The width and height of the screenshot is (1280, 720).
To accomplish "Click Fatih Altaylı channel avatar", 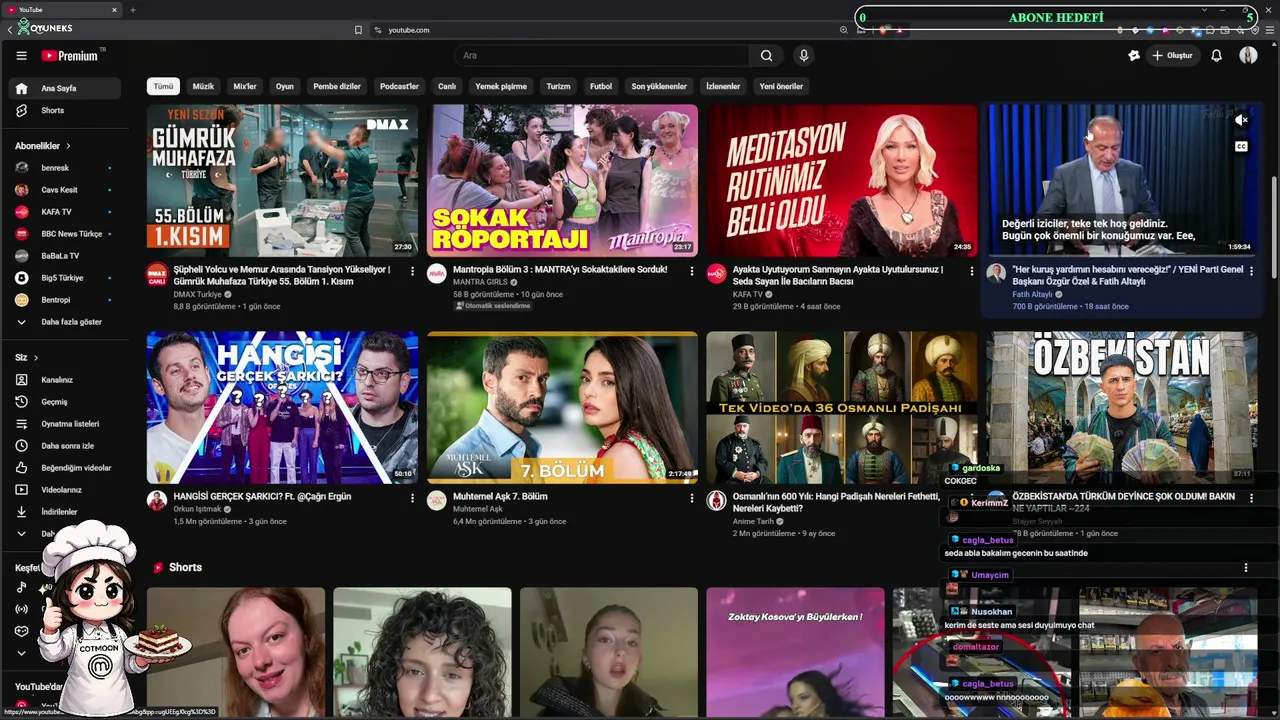I will [x=996, y=274].
